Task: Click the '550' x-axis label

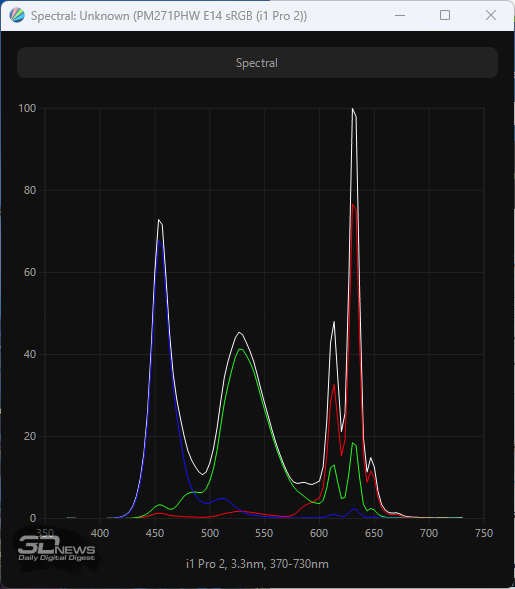Action: 264,533
